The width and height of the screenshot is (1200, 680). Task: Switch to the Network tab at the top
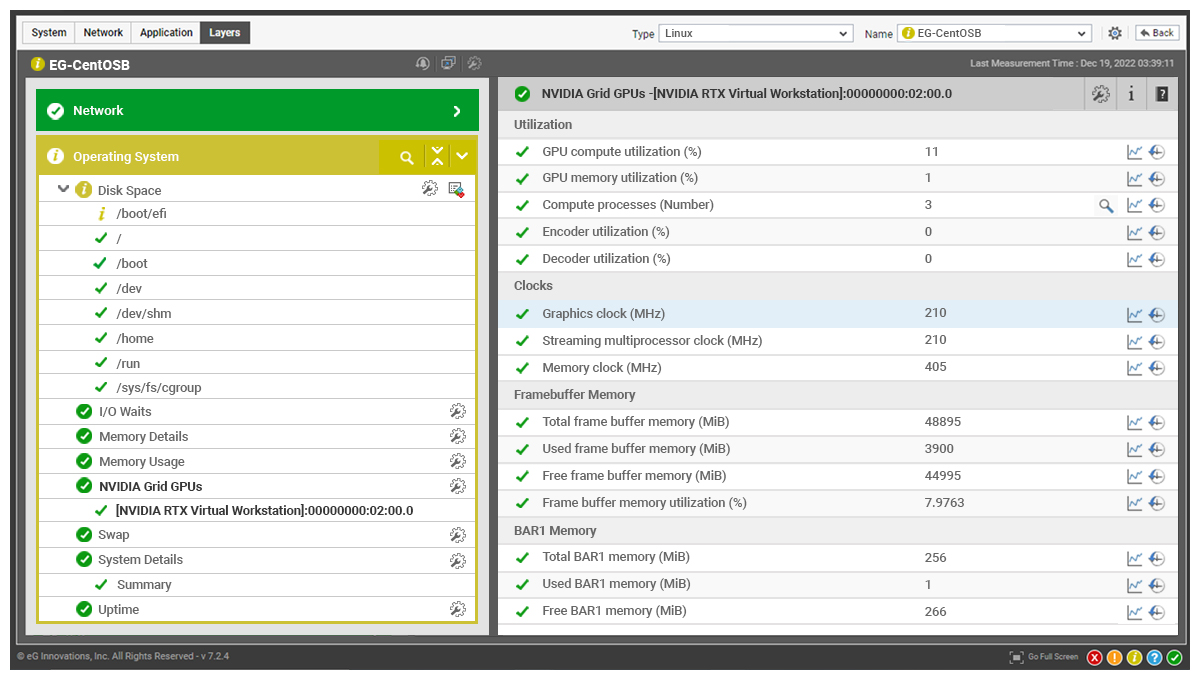(103, 33)
